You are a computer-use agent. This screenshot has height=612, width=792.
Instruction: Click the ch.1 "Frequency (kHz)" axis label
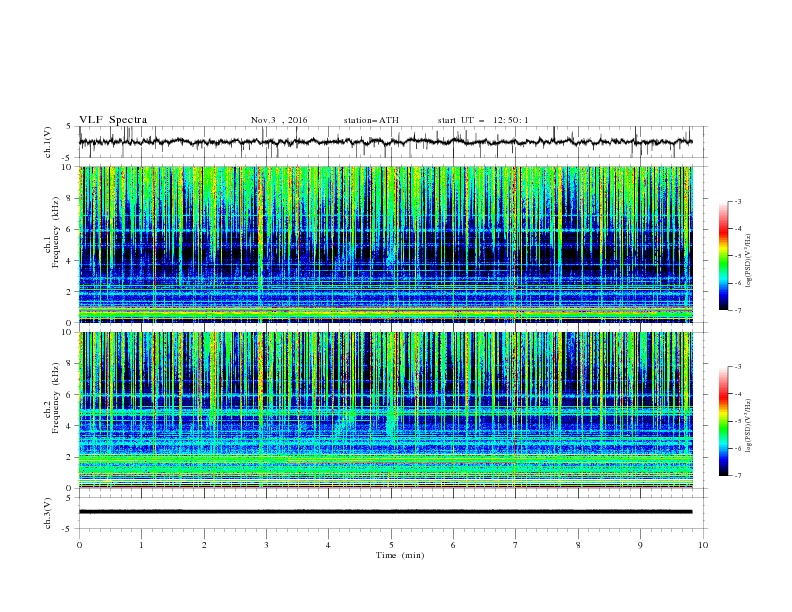pos(55,234)
